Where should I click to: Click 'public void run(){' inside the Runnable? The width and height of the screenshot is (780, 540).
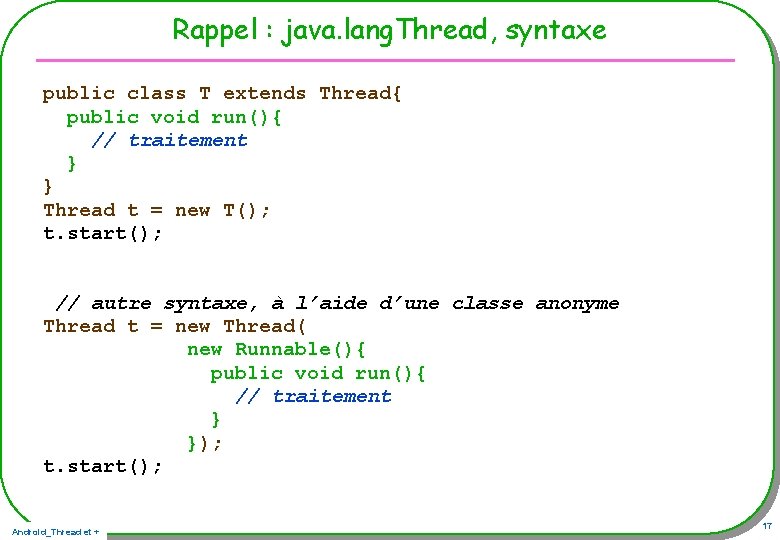(x=317, y=373)
